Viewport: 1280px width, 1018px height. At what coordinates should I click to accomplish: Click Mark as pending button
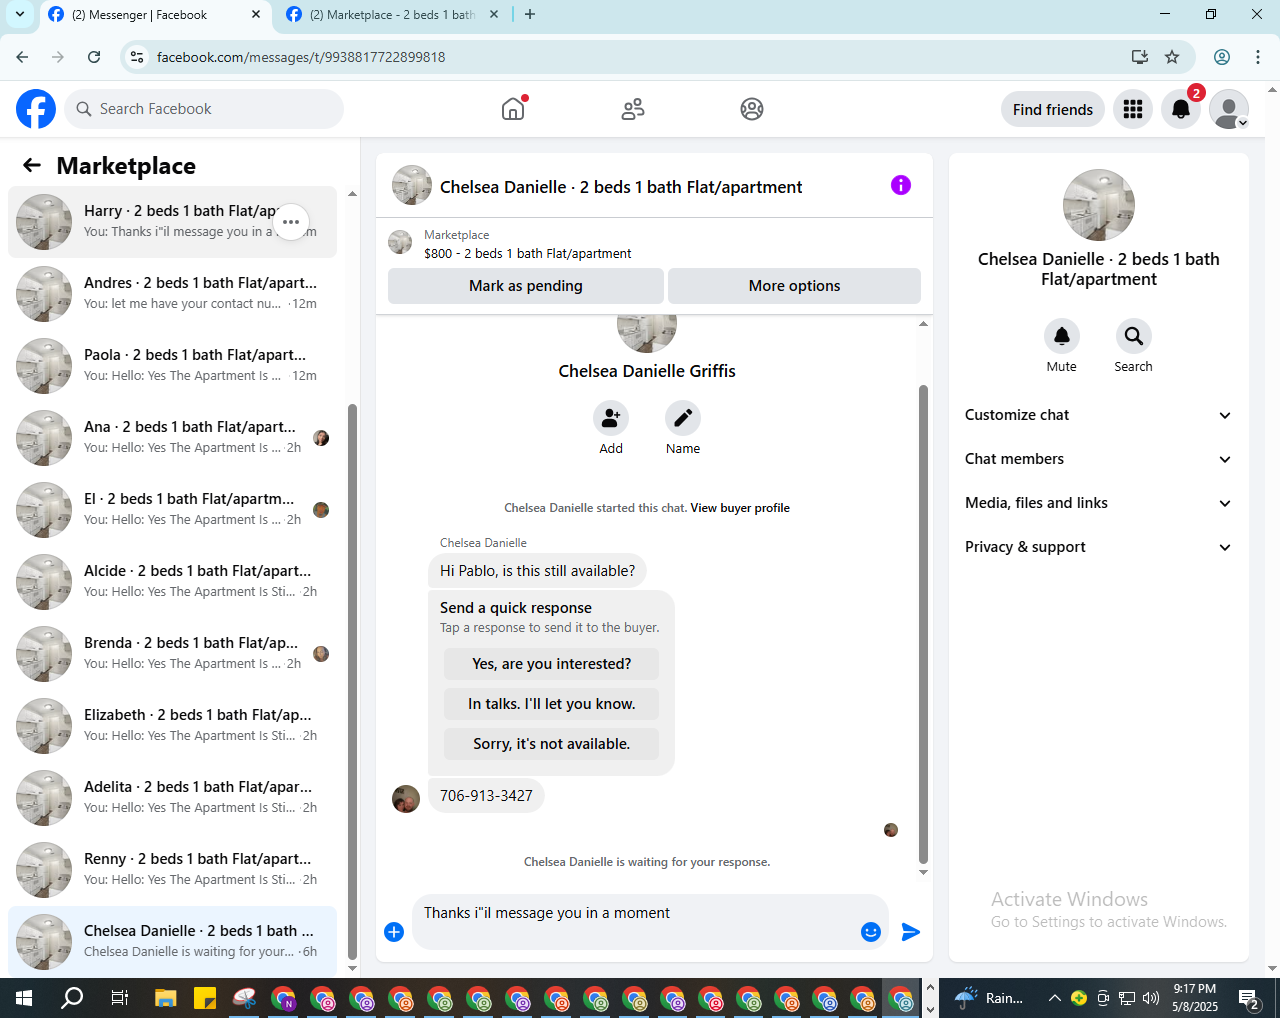click(526, 286)
